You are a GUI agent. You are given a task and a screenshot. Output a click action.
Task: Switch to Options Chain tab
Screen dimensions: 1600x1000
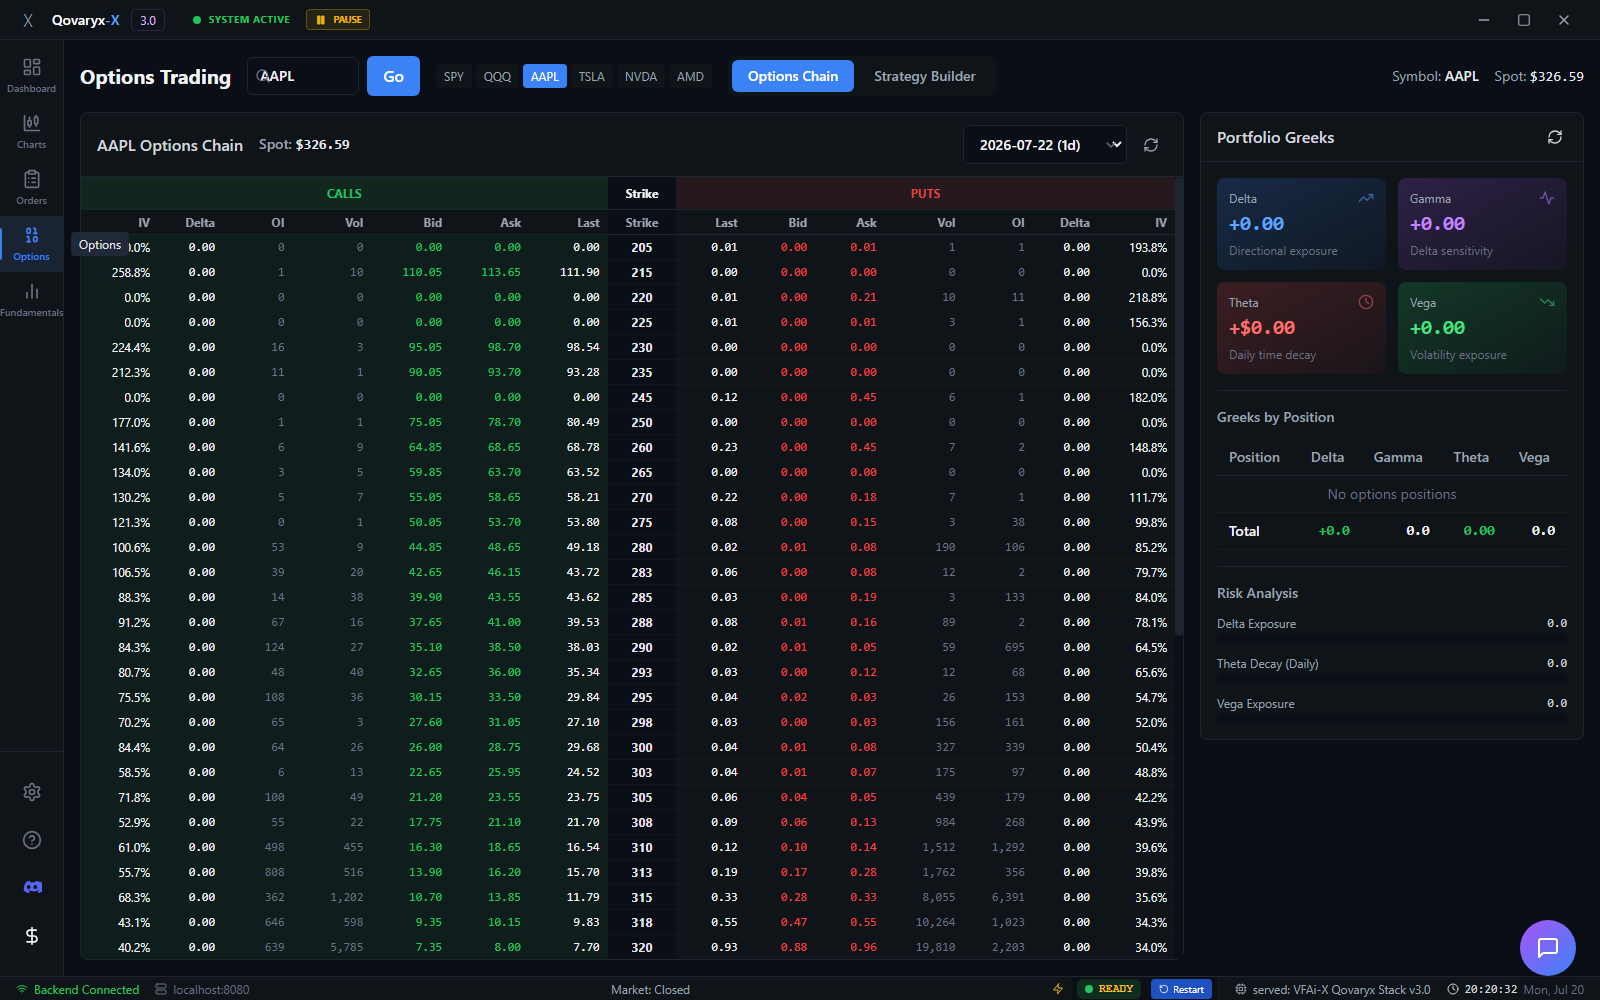793,76
